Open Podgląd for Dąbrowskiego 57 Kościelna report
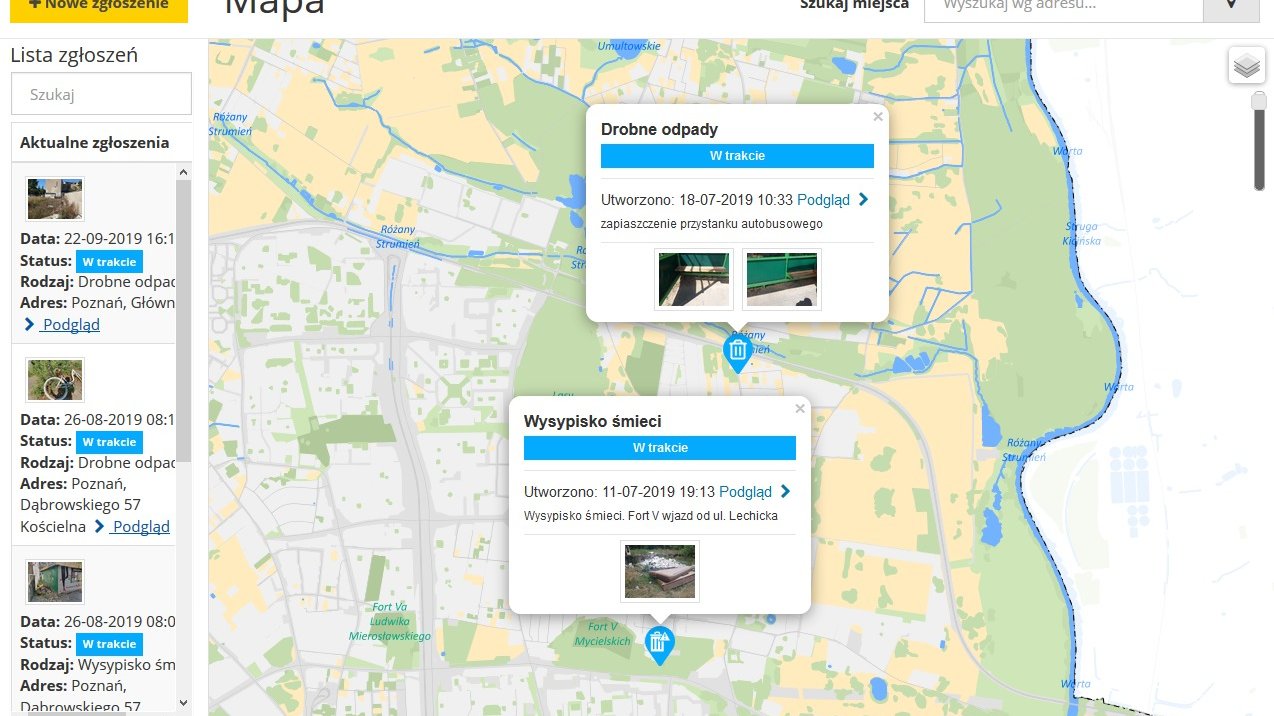Screen dimensions: 1274x716 [x=140, y=527]
